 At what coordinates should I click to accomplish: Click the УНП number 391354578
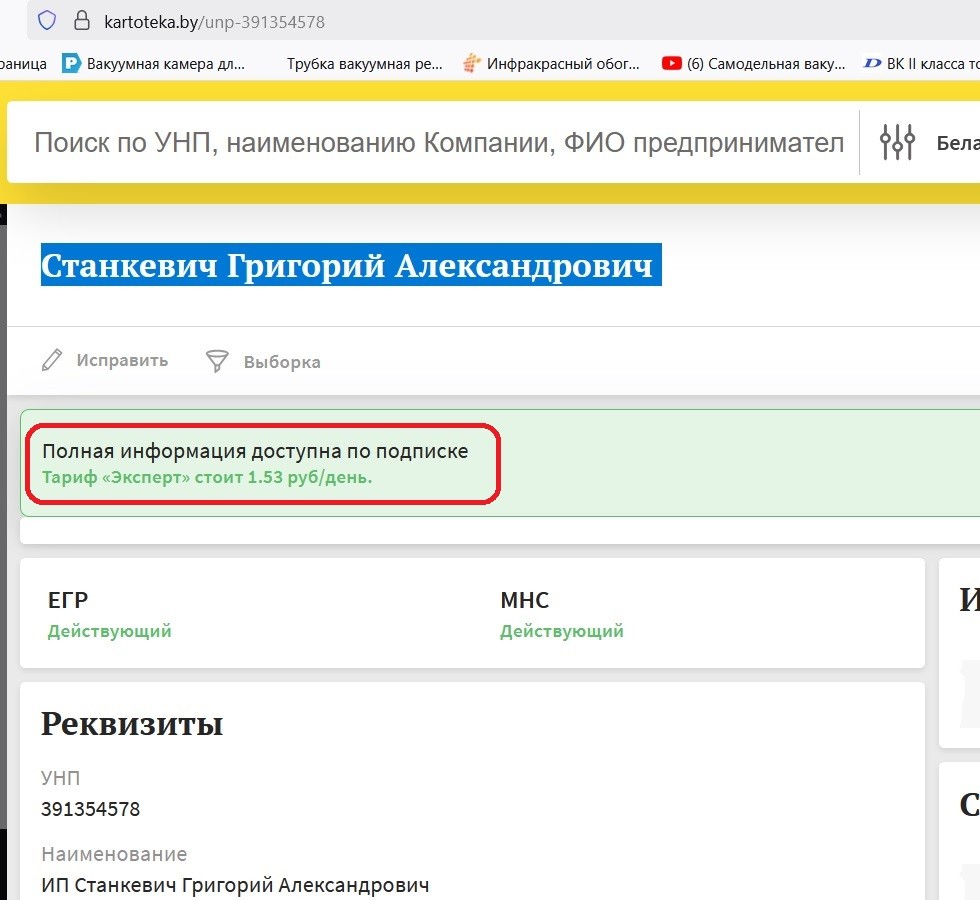click(x=91, y=809)
